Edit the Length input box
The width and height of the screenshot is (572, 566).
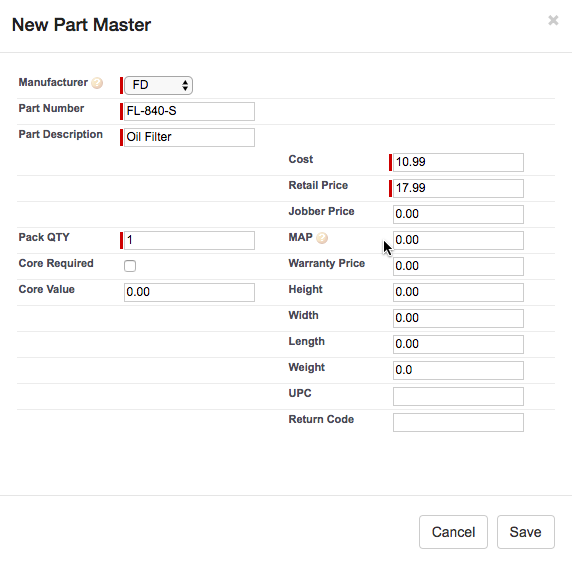click(458, 344)
